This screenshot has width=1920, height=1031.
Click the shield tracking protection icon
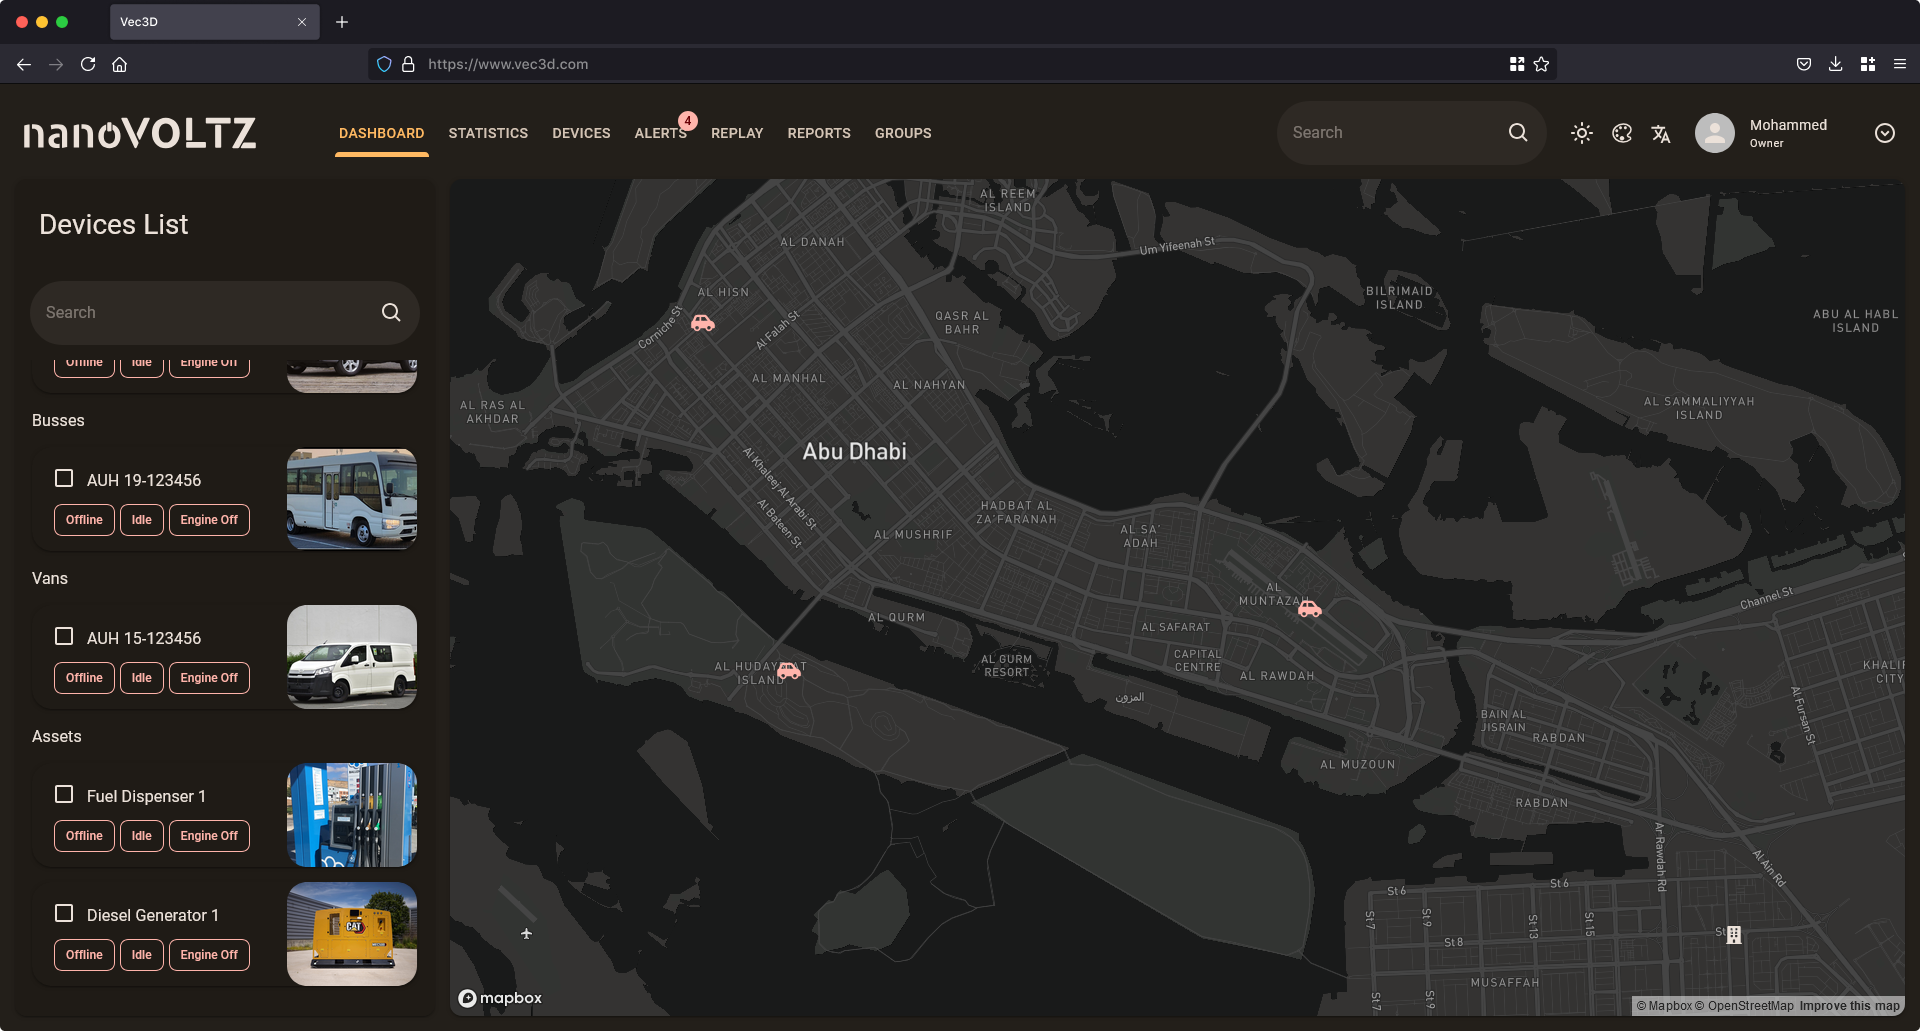pyautogui.click(x=384, y=64)
